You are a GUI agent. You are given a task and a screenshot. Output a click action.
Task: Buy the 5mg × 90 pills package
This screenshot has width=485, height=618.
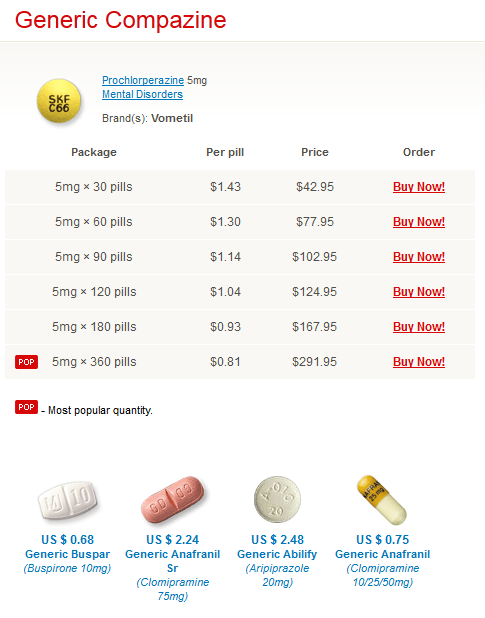(419, 257)
